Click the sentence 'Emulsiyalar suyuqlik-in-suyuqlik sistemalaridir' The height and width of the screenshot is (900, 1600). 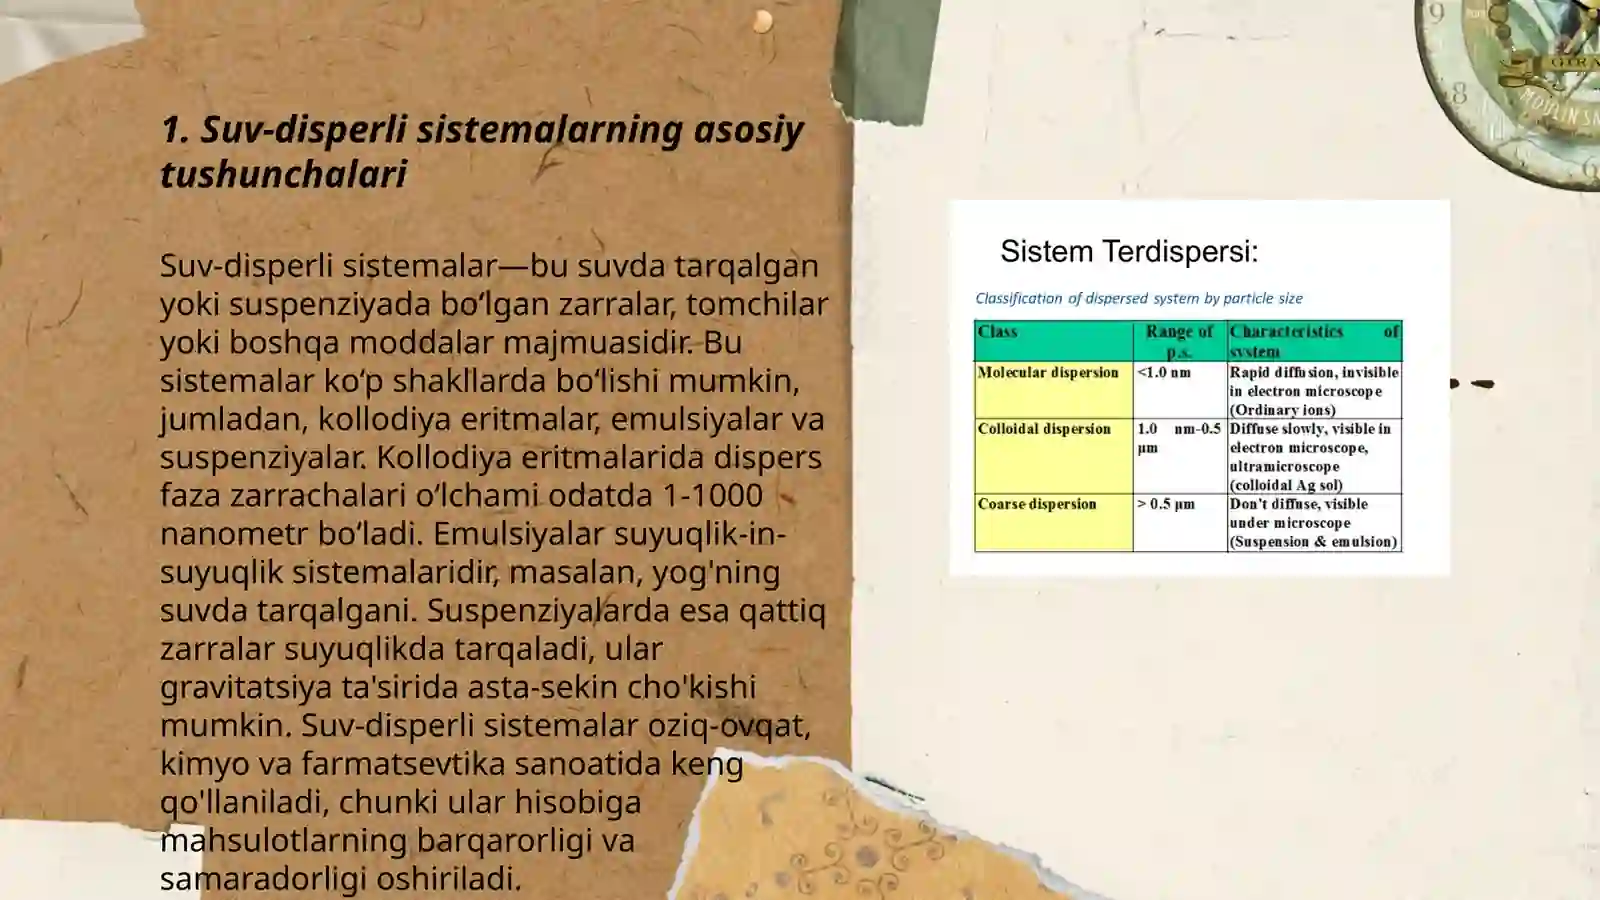click(473, 552)
